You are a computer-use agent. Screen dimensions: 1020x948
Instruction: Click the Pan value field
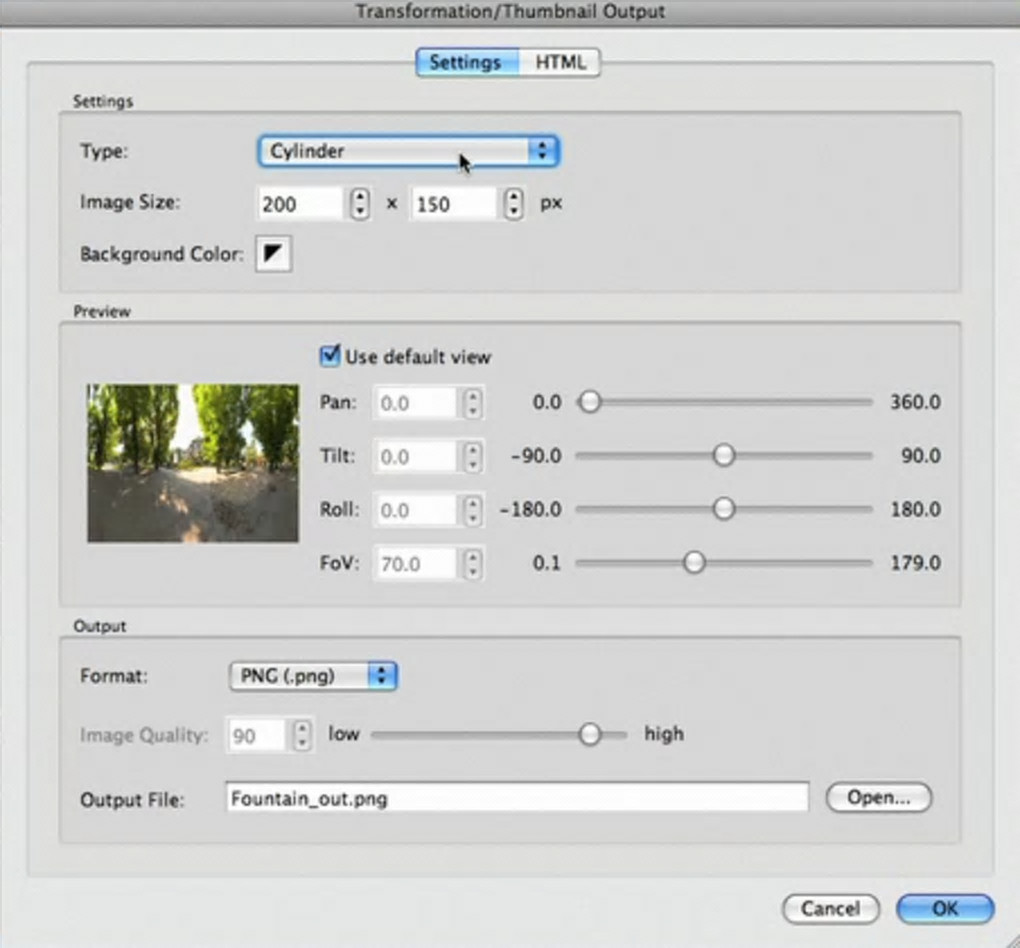coord(416,403)
